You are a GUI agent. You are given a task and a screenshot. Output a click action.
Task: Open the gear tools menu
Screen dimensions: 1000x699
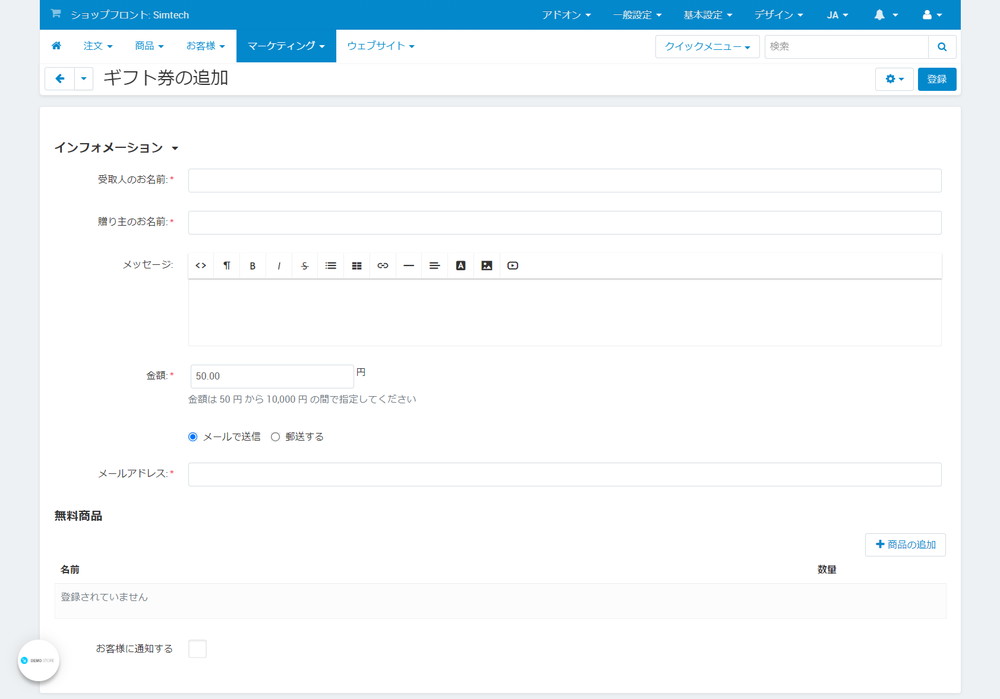[x=894, y=79]
